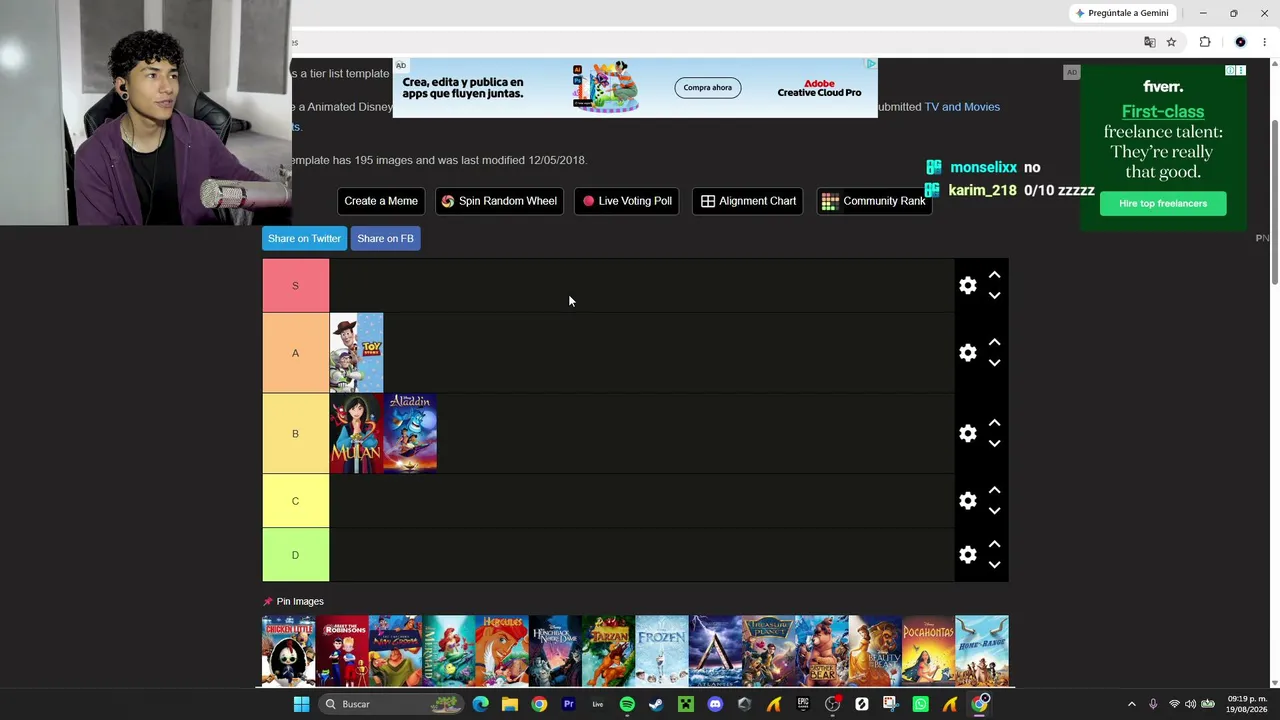Bookmark this page with the star icon

click(1171, 42)
